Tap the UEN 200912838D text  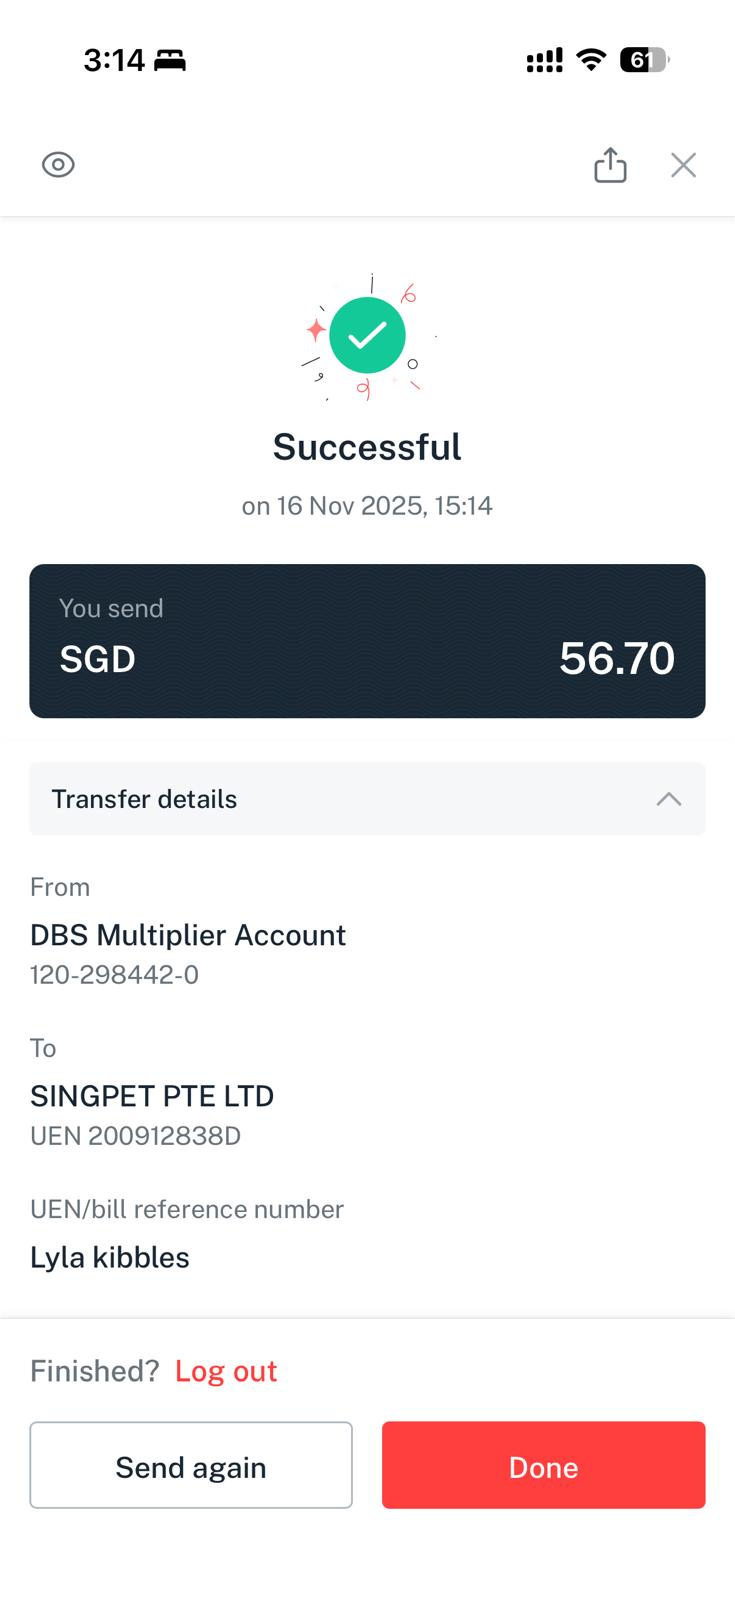(x=135, y=1136)
